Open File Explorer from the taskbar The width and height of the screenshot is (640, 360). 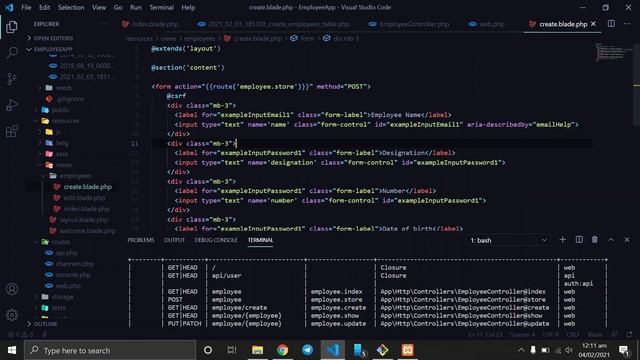257,350
